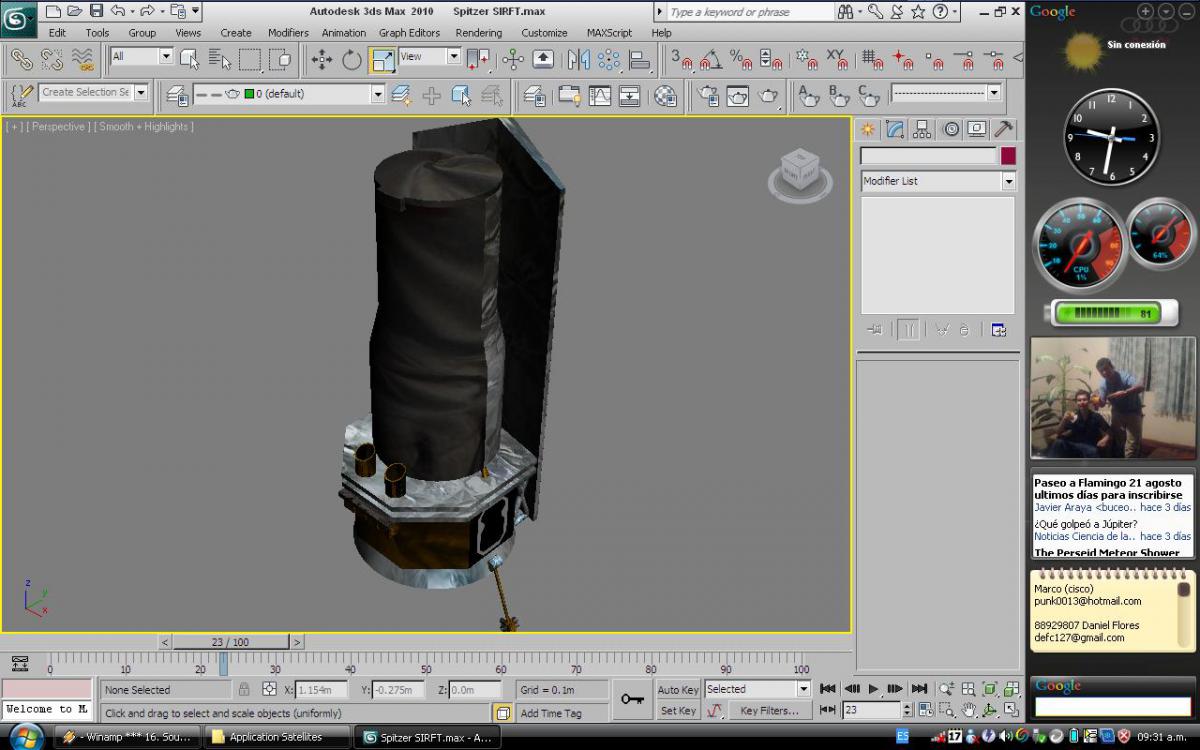Click the time slider showing 23 / 100

pyautogui.click(x=231, y=642)
